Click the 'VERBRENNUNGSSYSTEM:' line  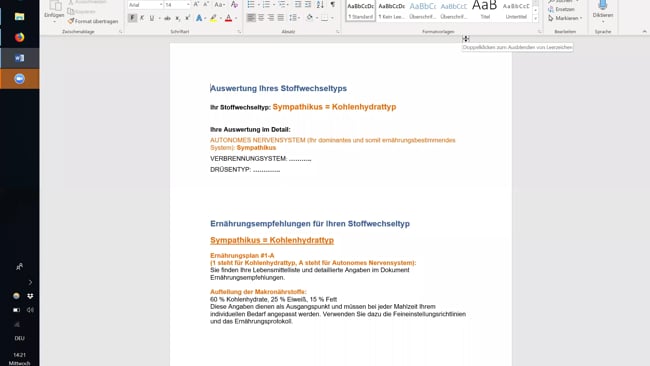260,159
